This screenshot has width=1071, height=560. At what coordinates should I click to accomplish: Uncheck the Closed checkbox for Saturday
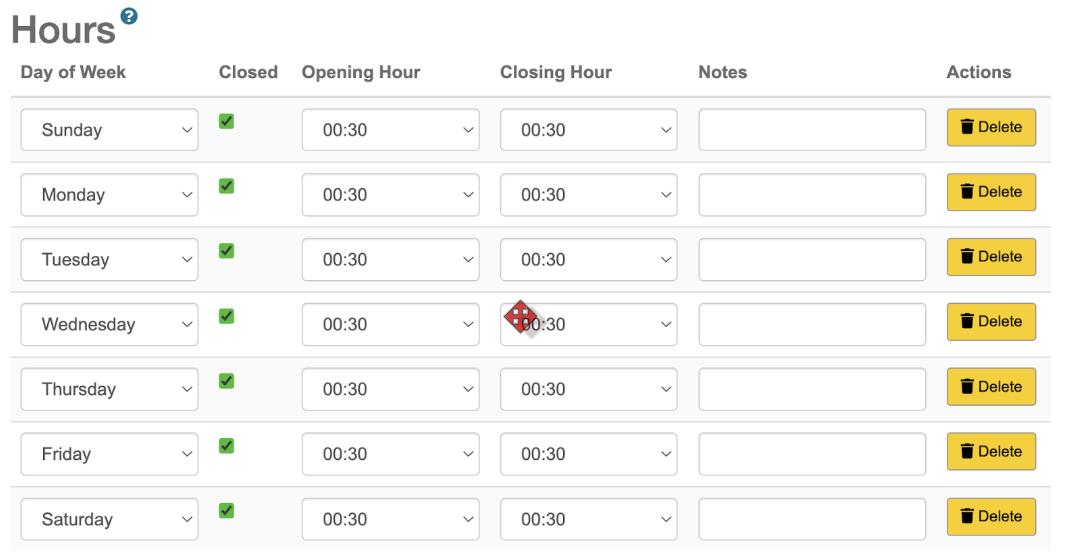click(227, 511)
